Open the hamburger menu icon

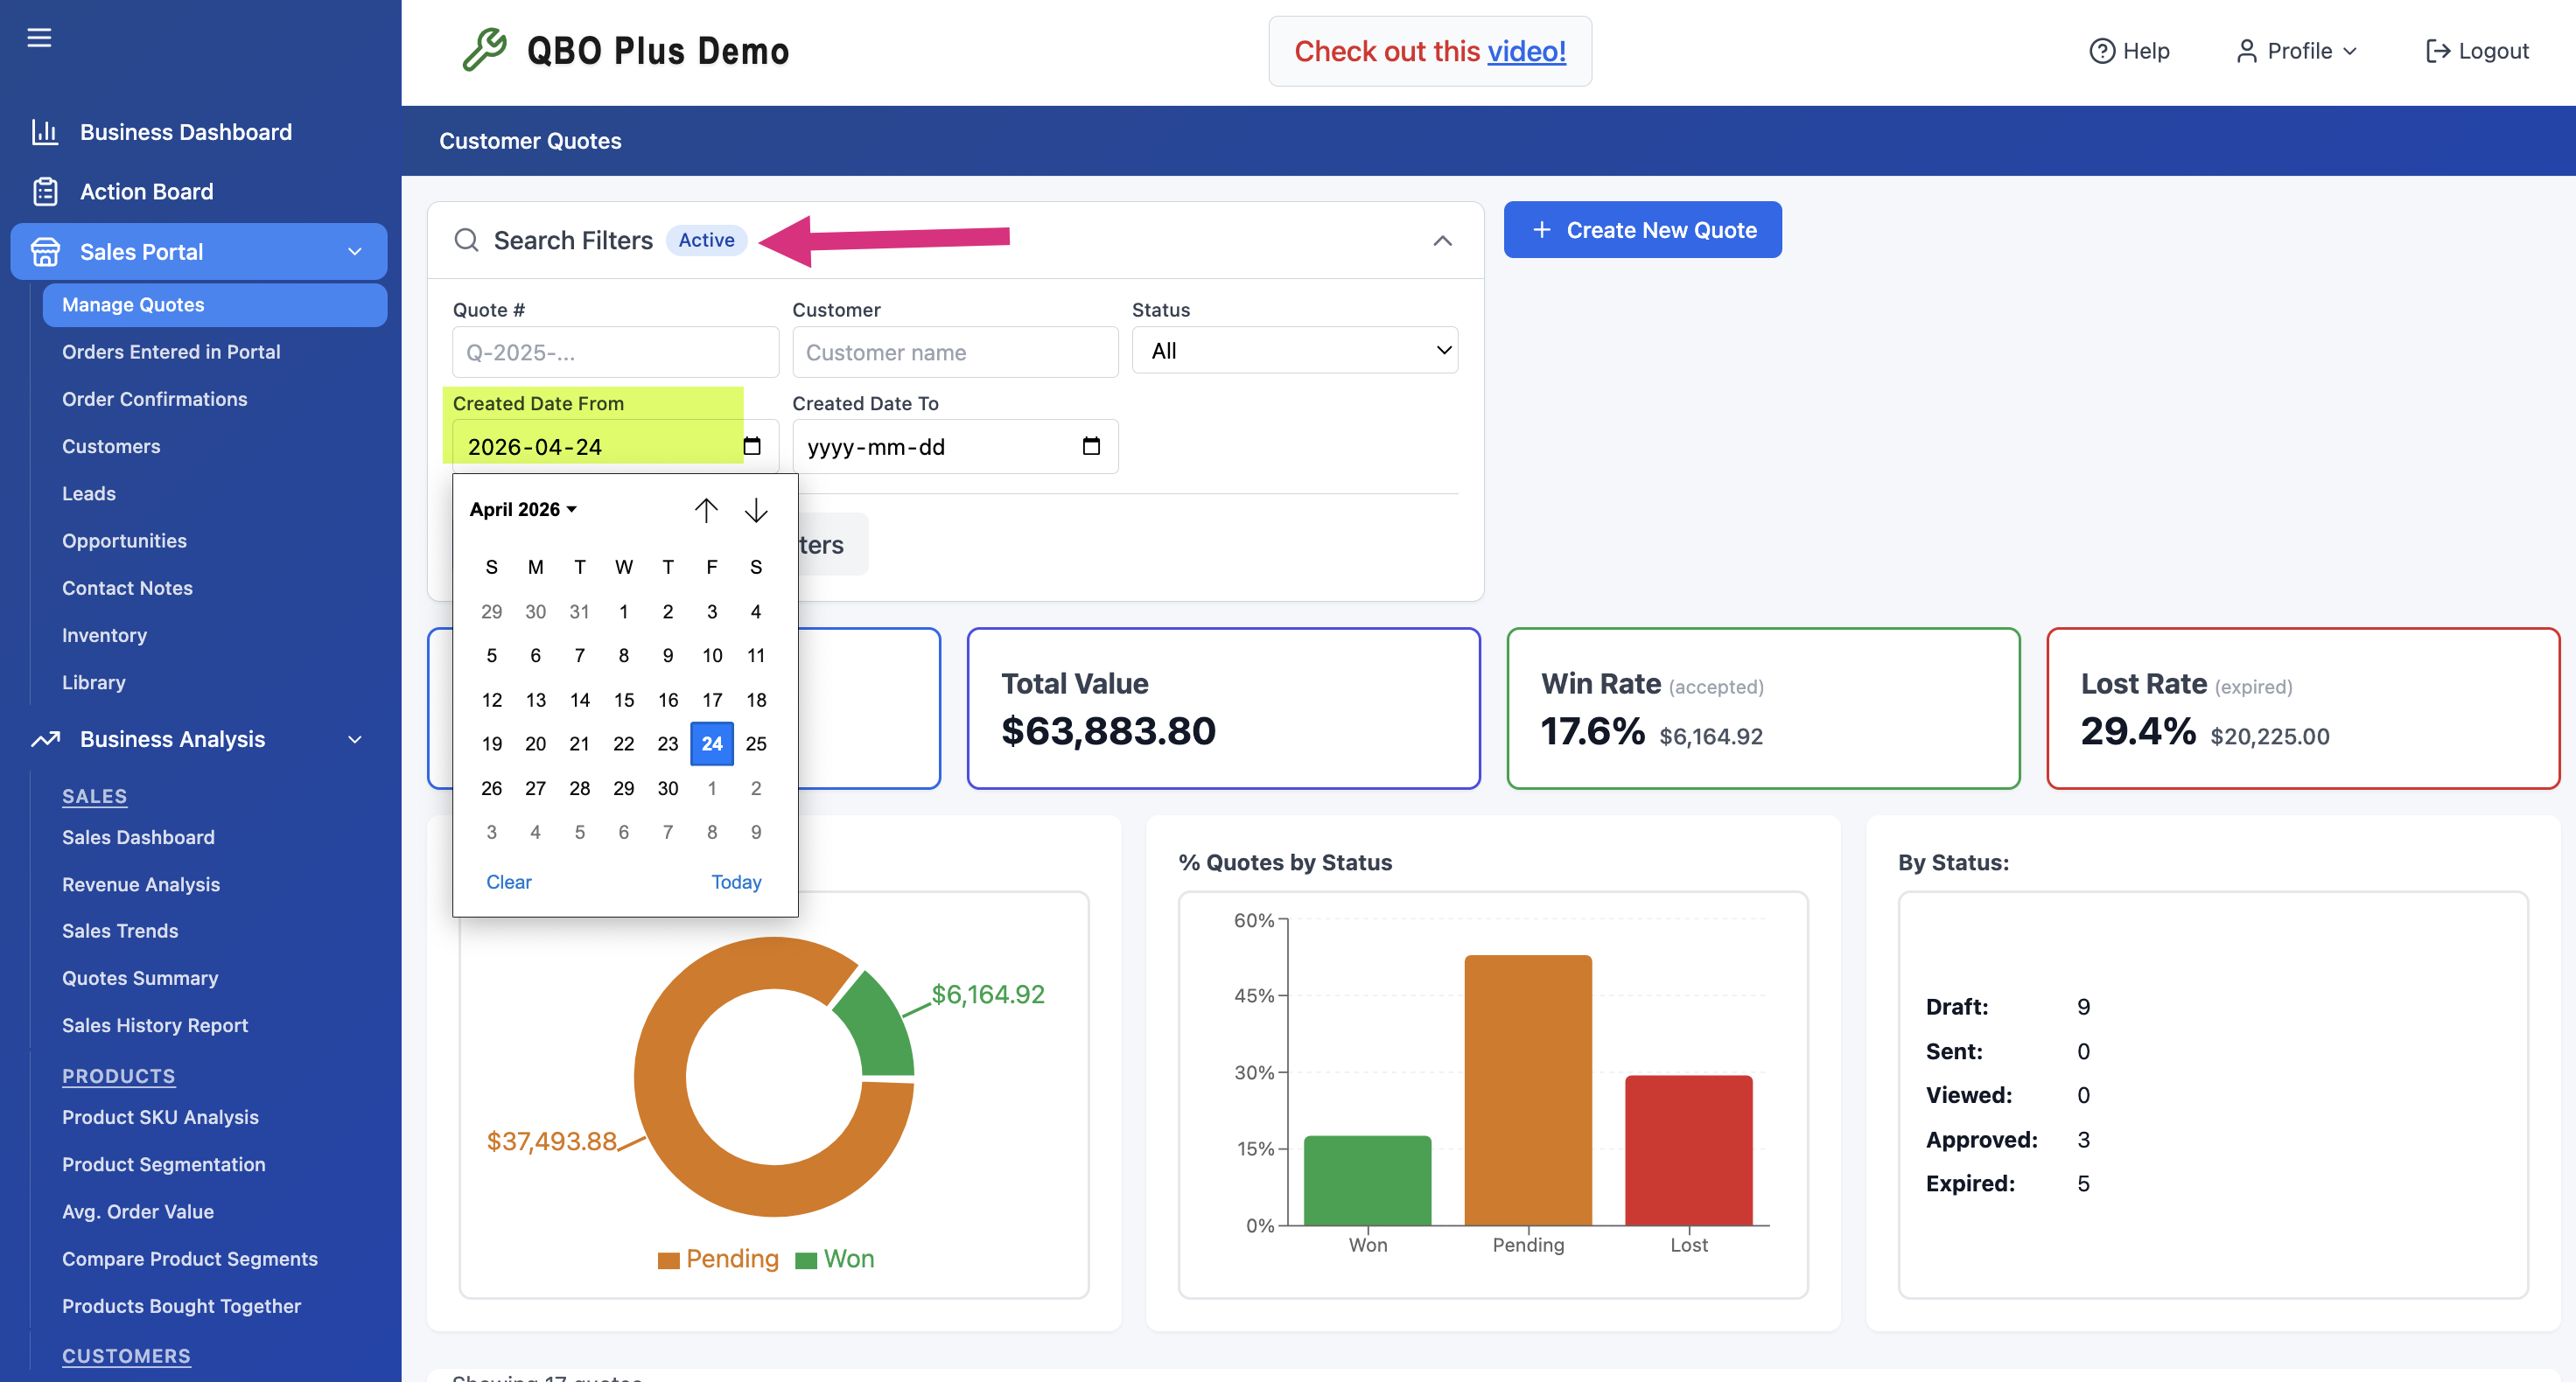39,38
